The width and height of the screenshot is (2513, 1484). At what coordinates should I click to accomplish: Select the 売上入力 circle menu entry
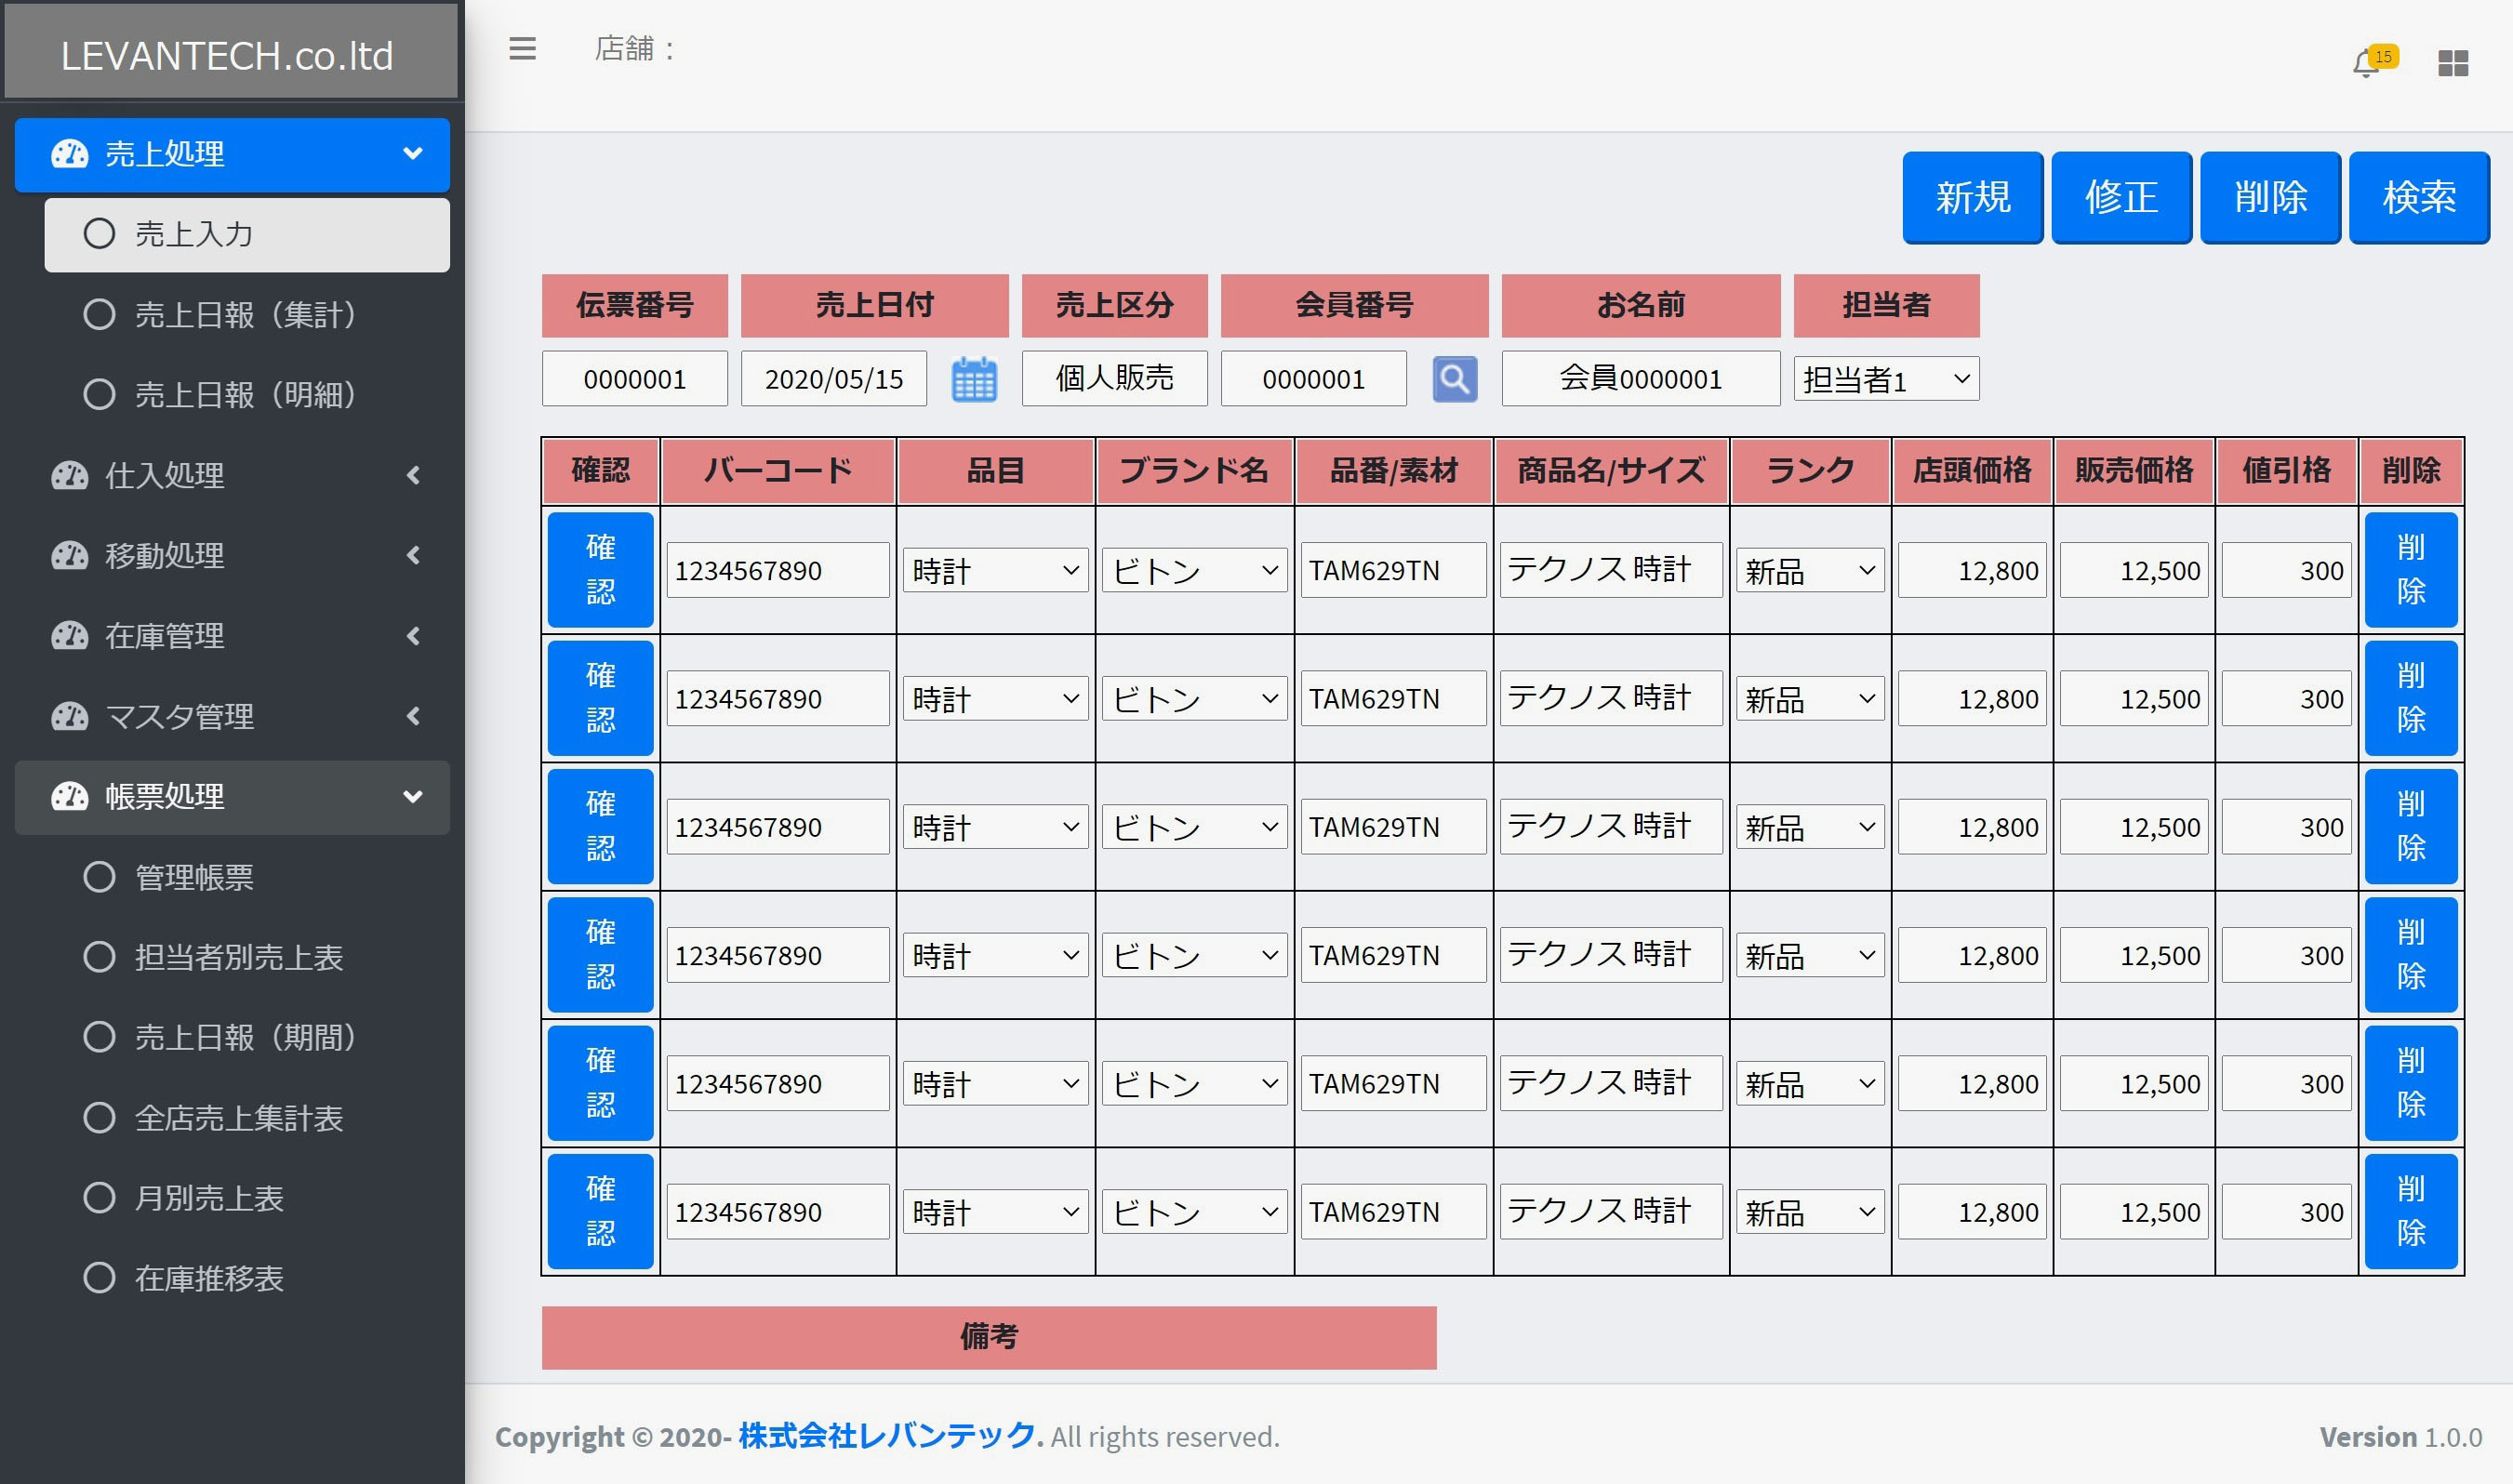(247, 234)
